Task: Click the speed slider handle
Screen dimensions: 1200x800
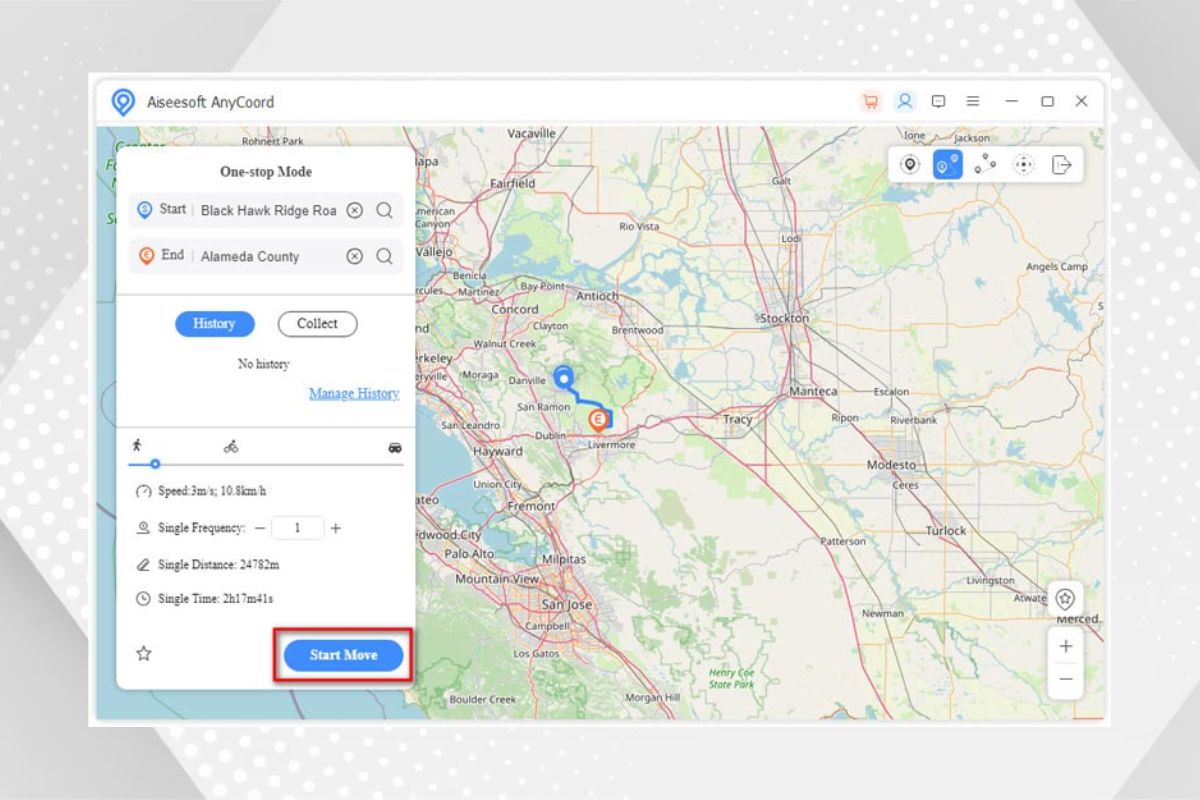Action: pyautogui.click(x=155, y=464)
